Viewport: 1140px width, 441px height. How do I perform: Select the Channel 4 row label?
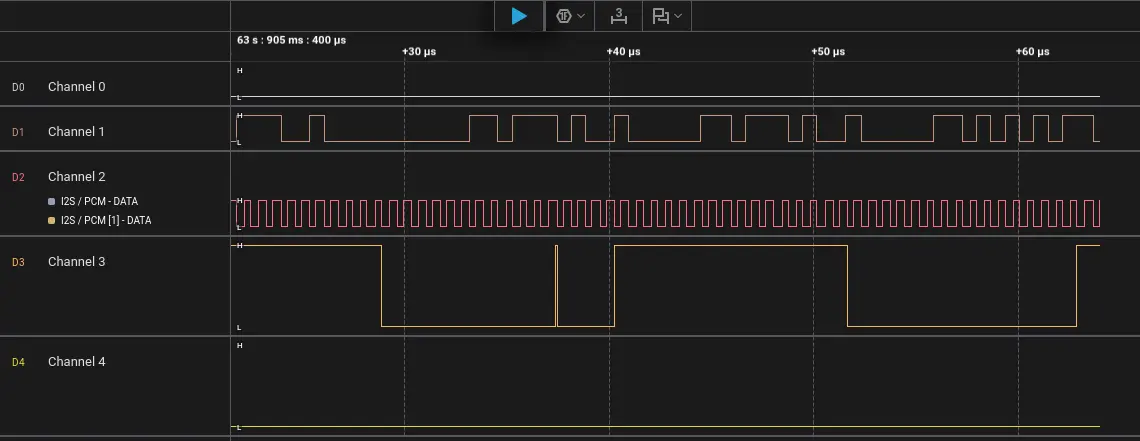76,362
